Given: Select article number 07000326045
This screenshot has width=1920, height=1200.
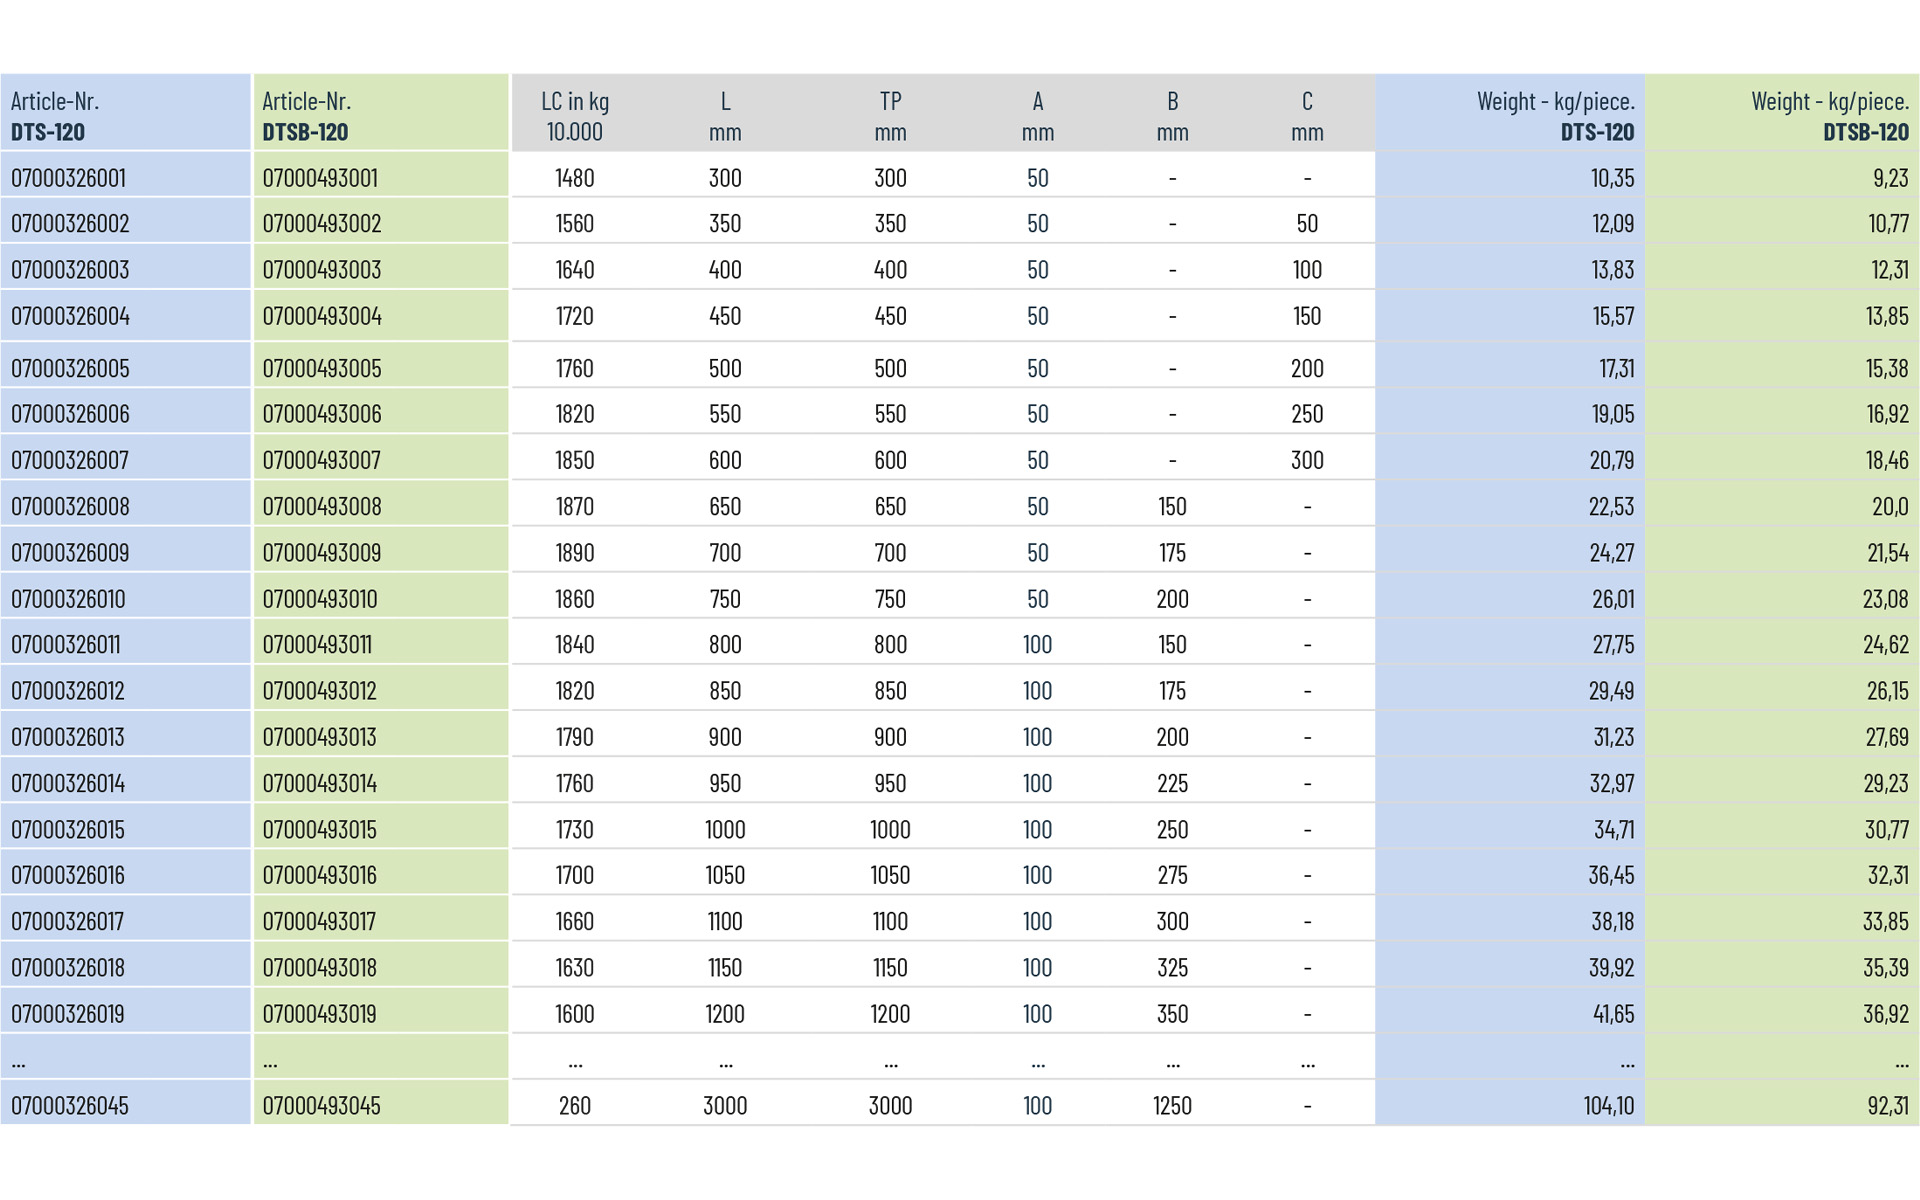Looking at the screenshot, I should (x=70, y=1106).
